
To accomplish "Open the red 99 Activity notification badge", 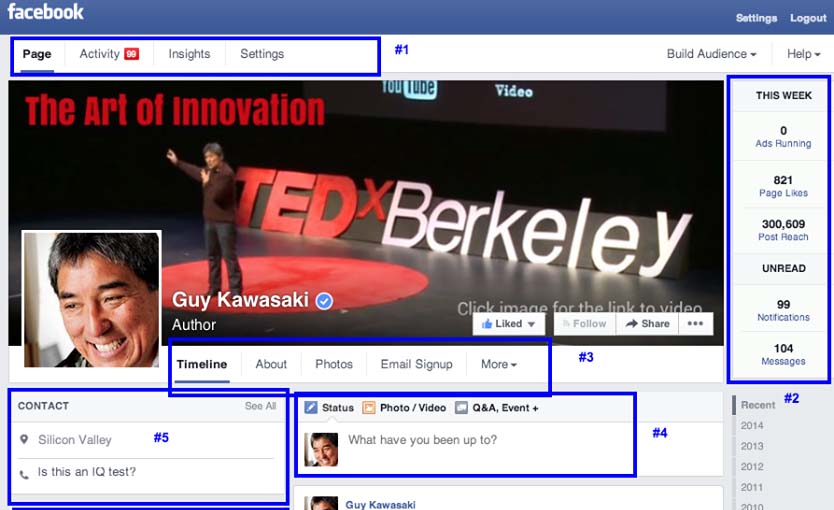I will (131, 54).
